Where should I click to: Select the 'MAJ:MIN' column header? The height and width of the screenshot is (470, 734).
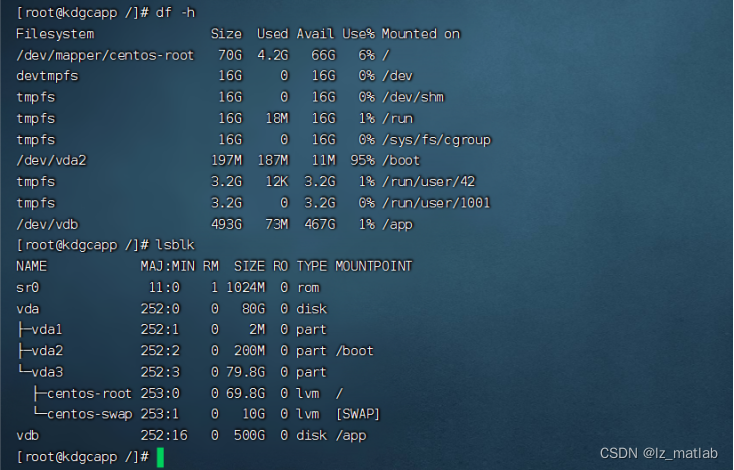[x=168, y=266]
